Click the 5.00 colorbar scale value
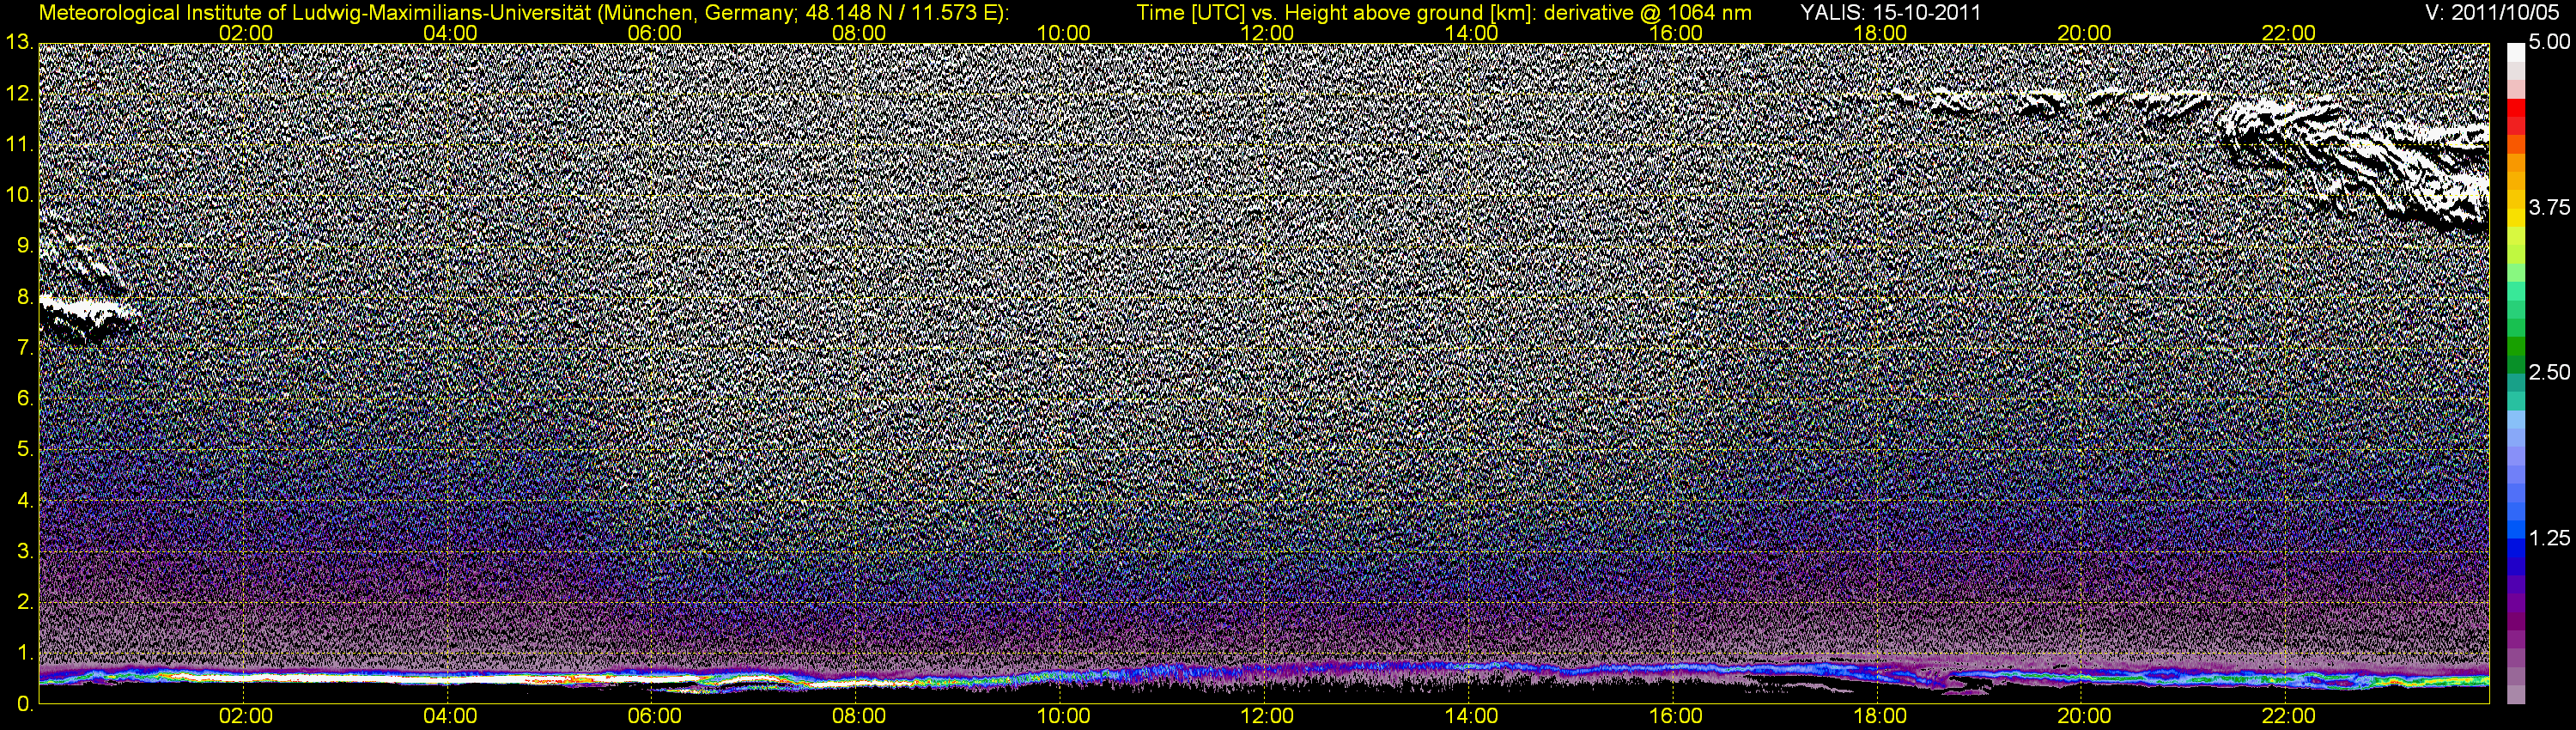Screen dimensions: 2576x730 coord(2548,43)
